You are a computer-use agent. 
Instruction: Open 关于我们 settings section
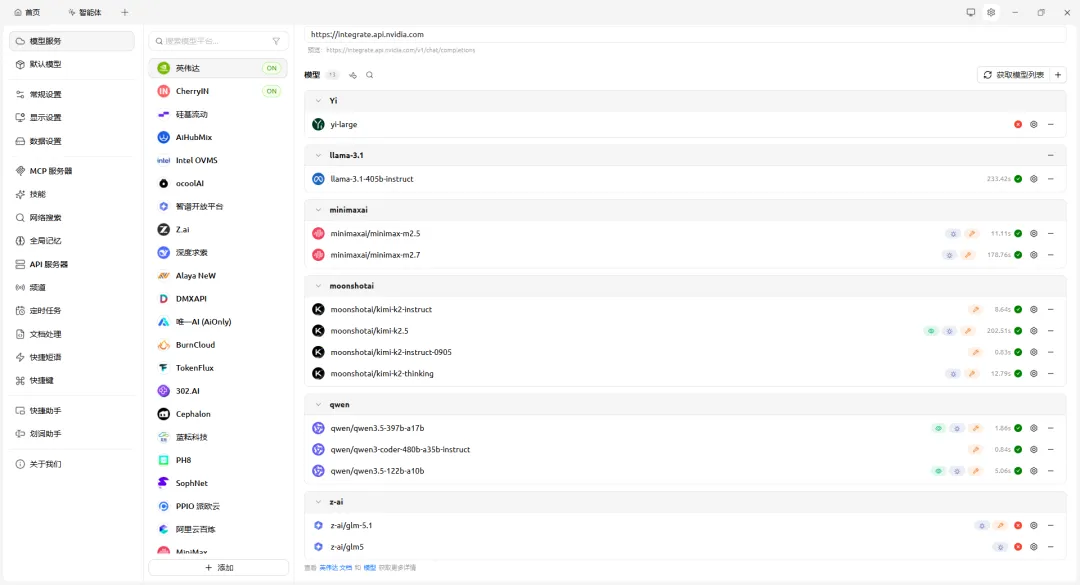point(72,464)
